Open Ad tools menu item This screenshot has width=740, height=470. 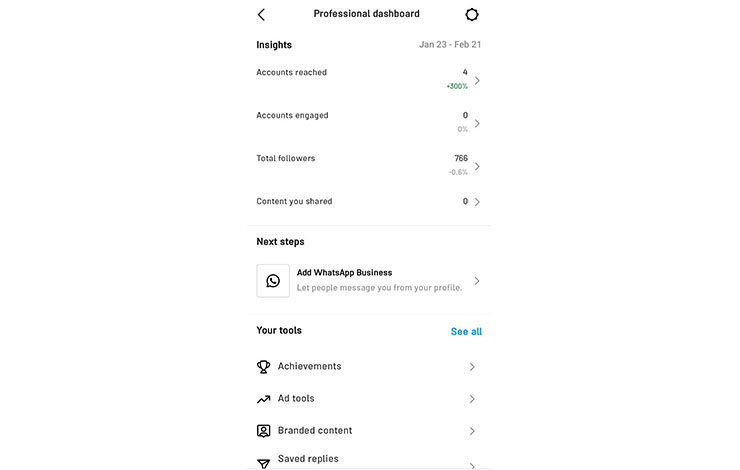point(296,399)
